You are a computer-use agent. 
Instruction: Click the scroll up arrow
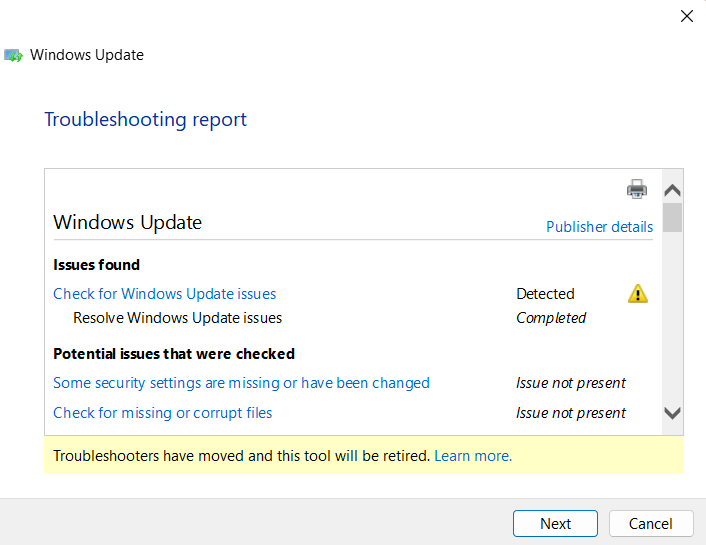click(672, 190)
